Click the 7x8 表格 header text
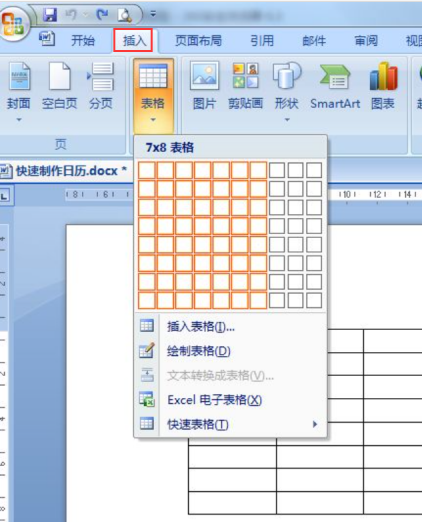Image resolution: width=422 pixels, height=522 pixels. (170, 147)
